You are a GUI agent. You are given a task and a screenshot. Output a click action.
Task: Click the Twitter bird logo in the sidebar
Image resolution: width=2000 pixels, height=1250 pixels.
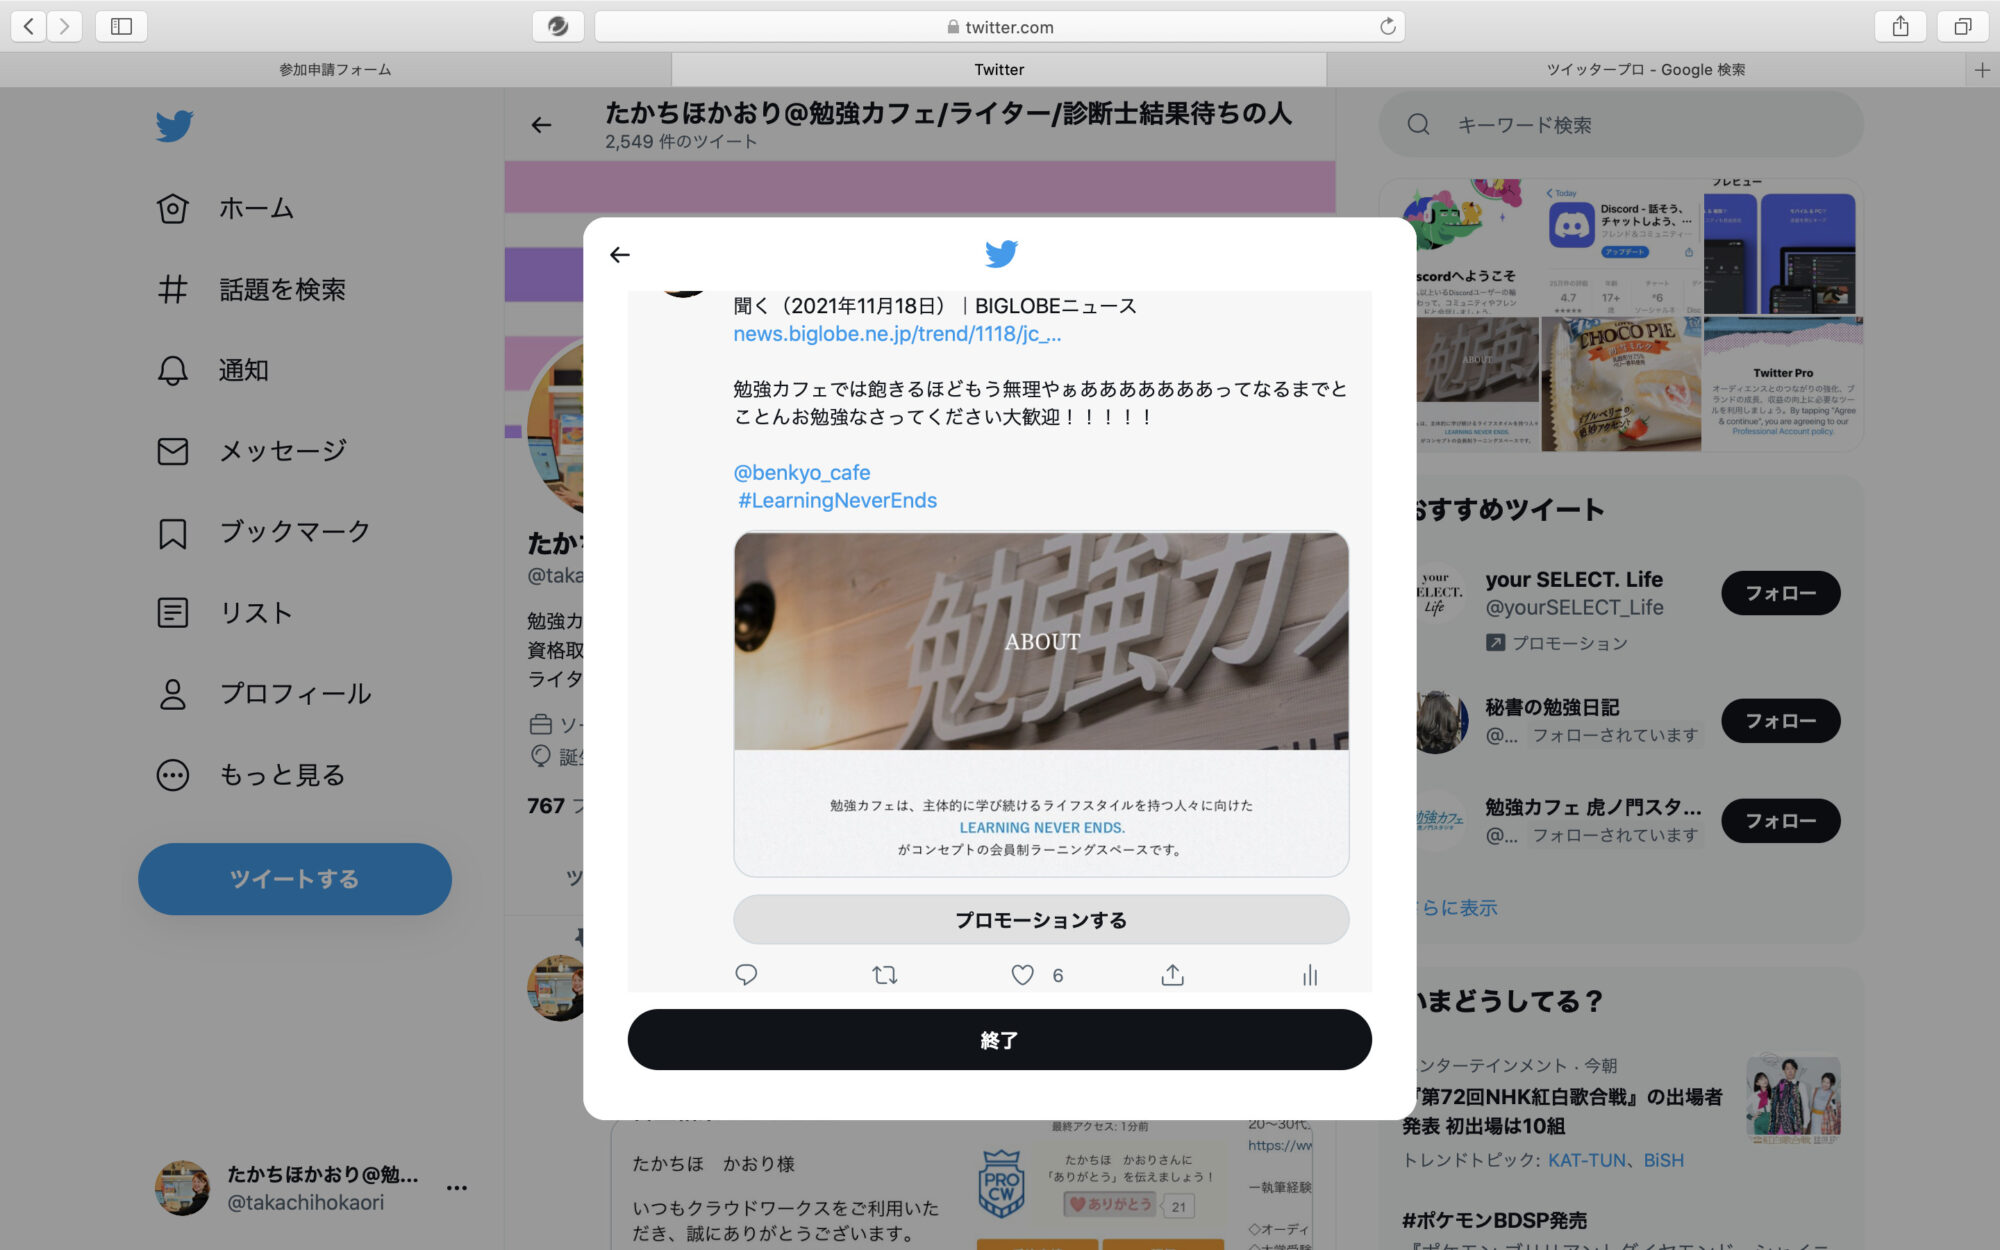click(x=174, y=126)
